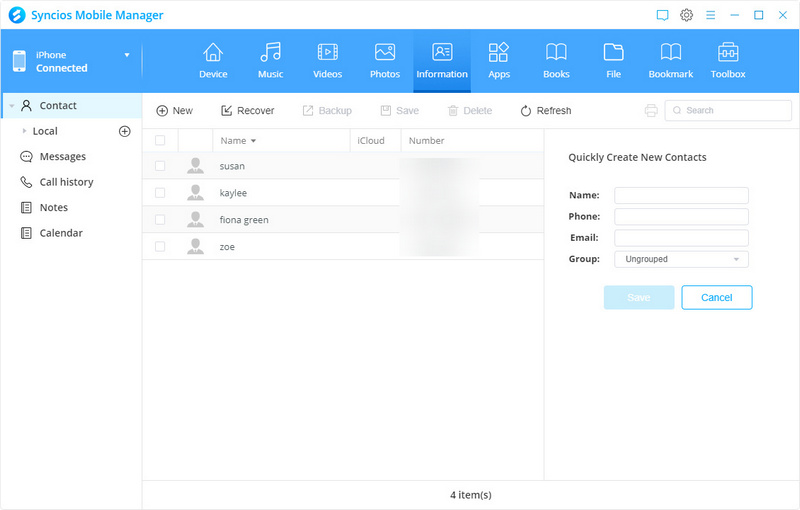Image resolution: width=800 pixels, height=510 pixels.
Task: Open the Apps tab
Action: [x=499, y=61]
